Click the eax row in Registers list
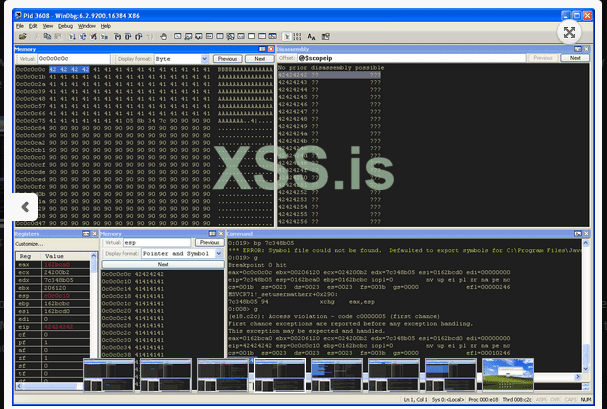Image resolution: width=607 pixels, height=409 pixels. [x=53, y=265]
